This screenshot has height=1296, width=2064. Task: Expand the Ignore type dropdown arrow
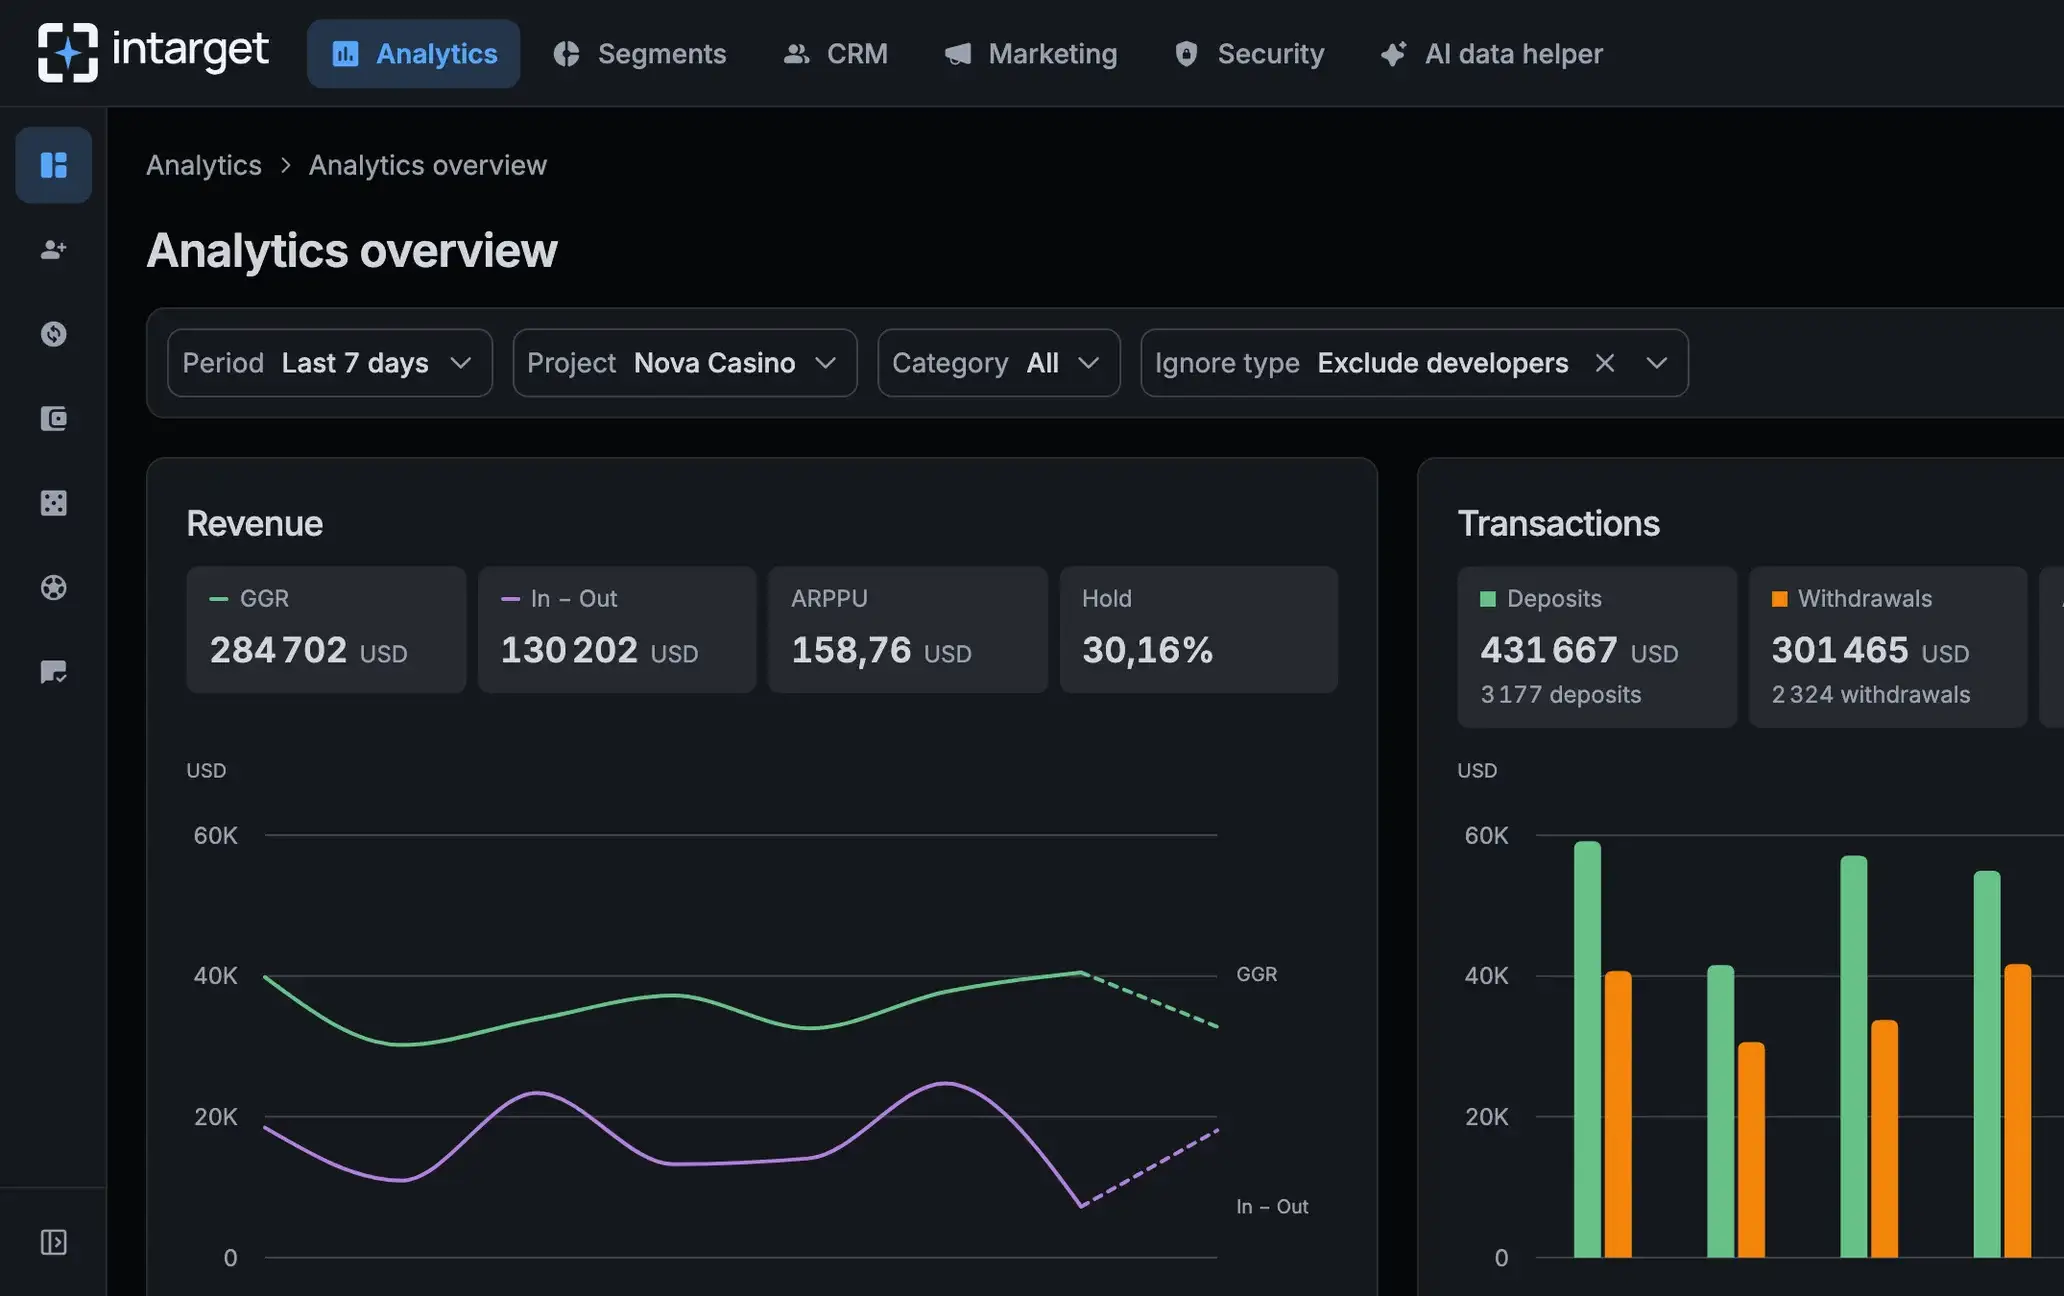[1657, 363]
